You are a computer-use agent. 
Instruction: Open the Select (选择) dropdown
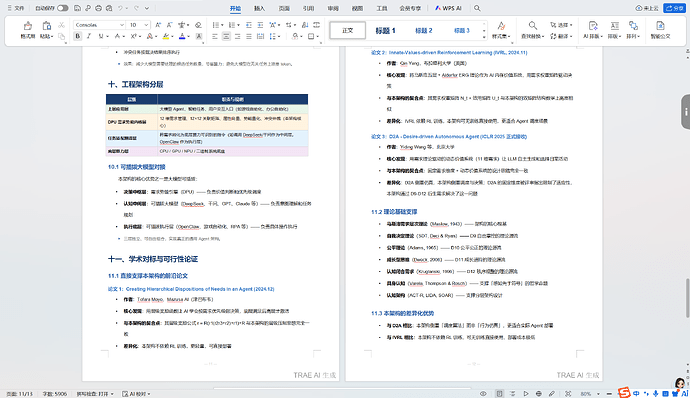(x=561, y=25)
